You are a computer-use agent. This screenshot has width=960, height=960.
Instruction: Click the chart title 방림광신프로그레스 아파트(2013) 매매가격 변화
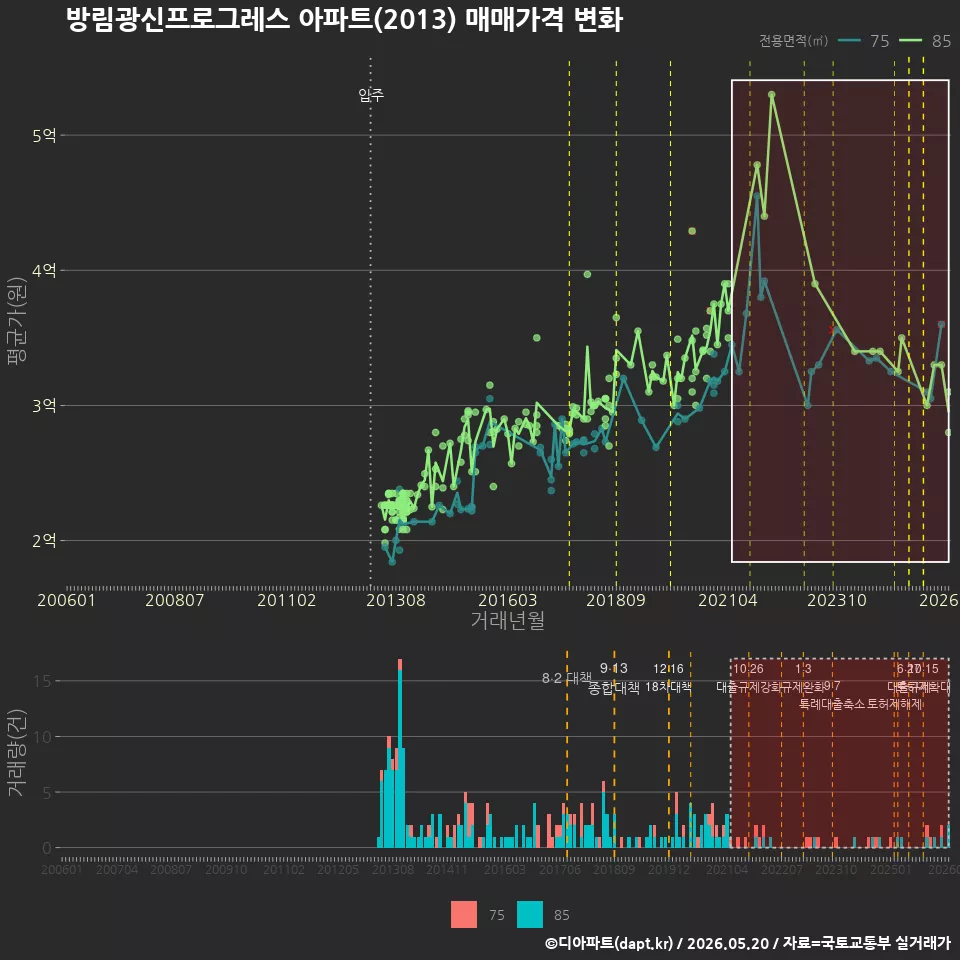click(x=344, y=20)
